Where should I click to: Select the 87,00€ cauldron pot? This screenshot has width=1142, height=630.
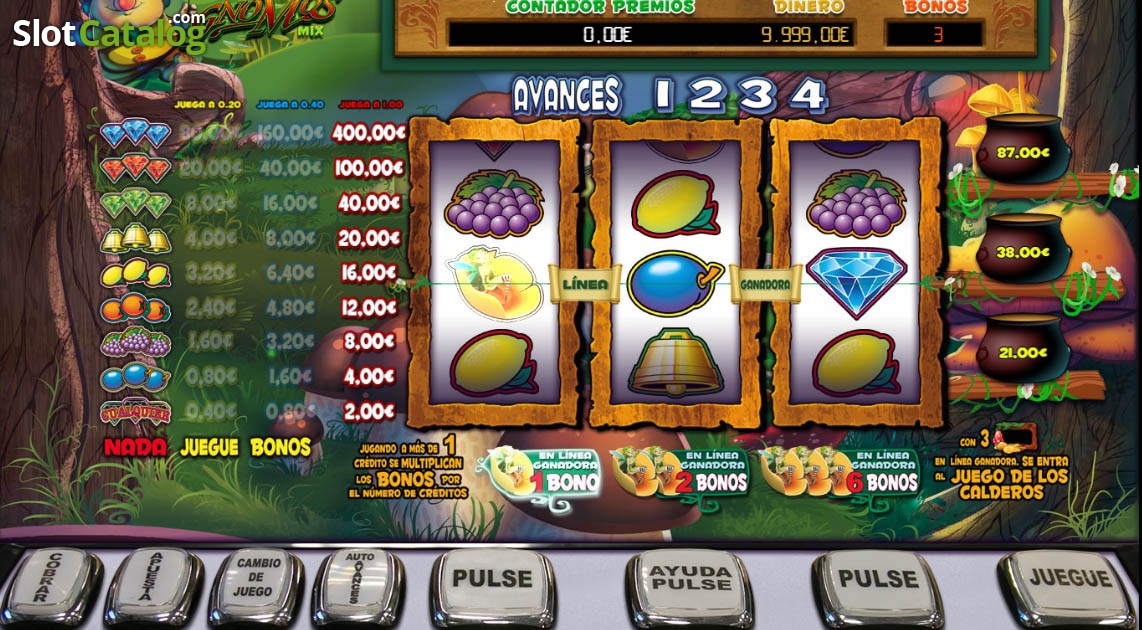(x=1022, y=149)
